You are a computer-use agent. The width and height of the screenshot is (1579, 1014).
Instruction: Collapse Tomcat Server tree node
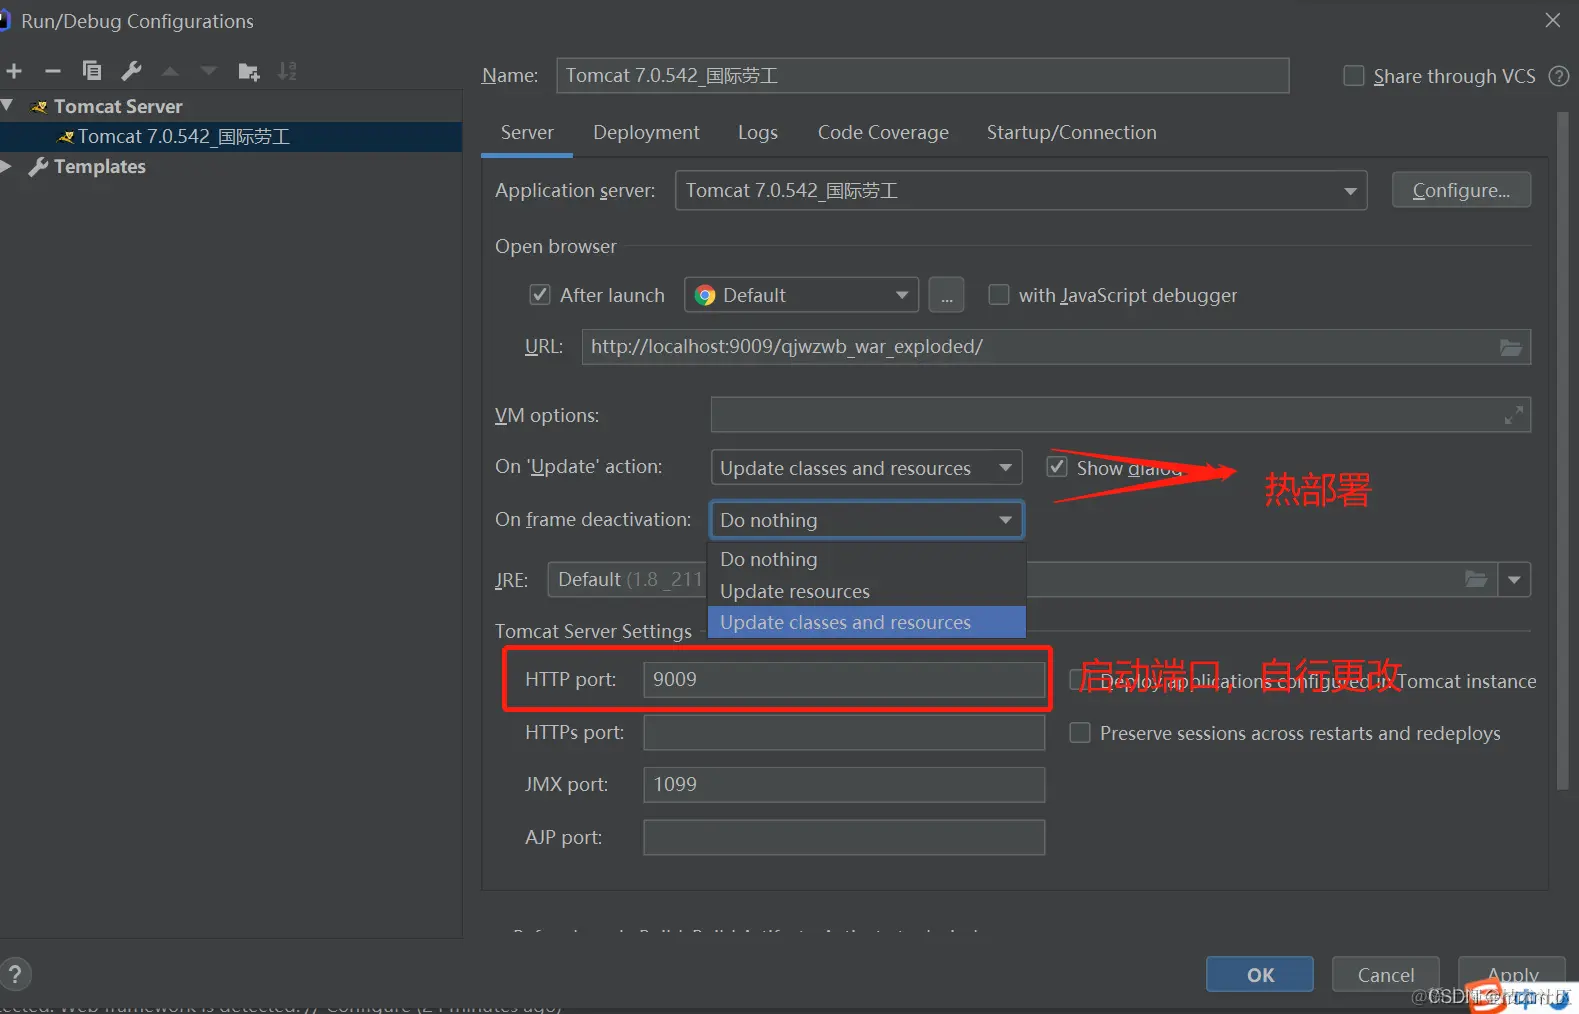tap(8, 105)
